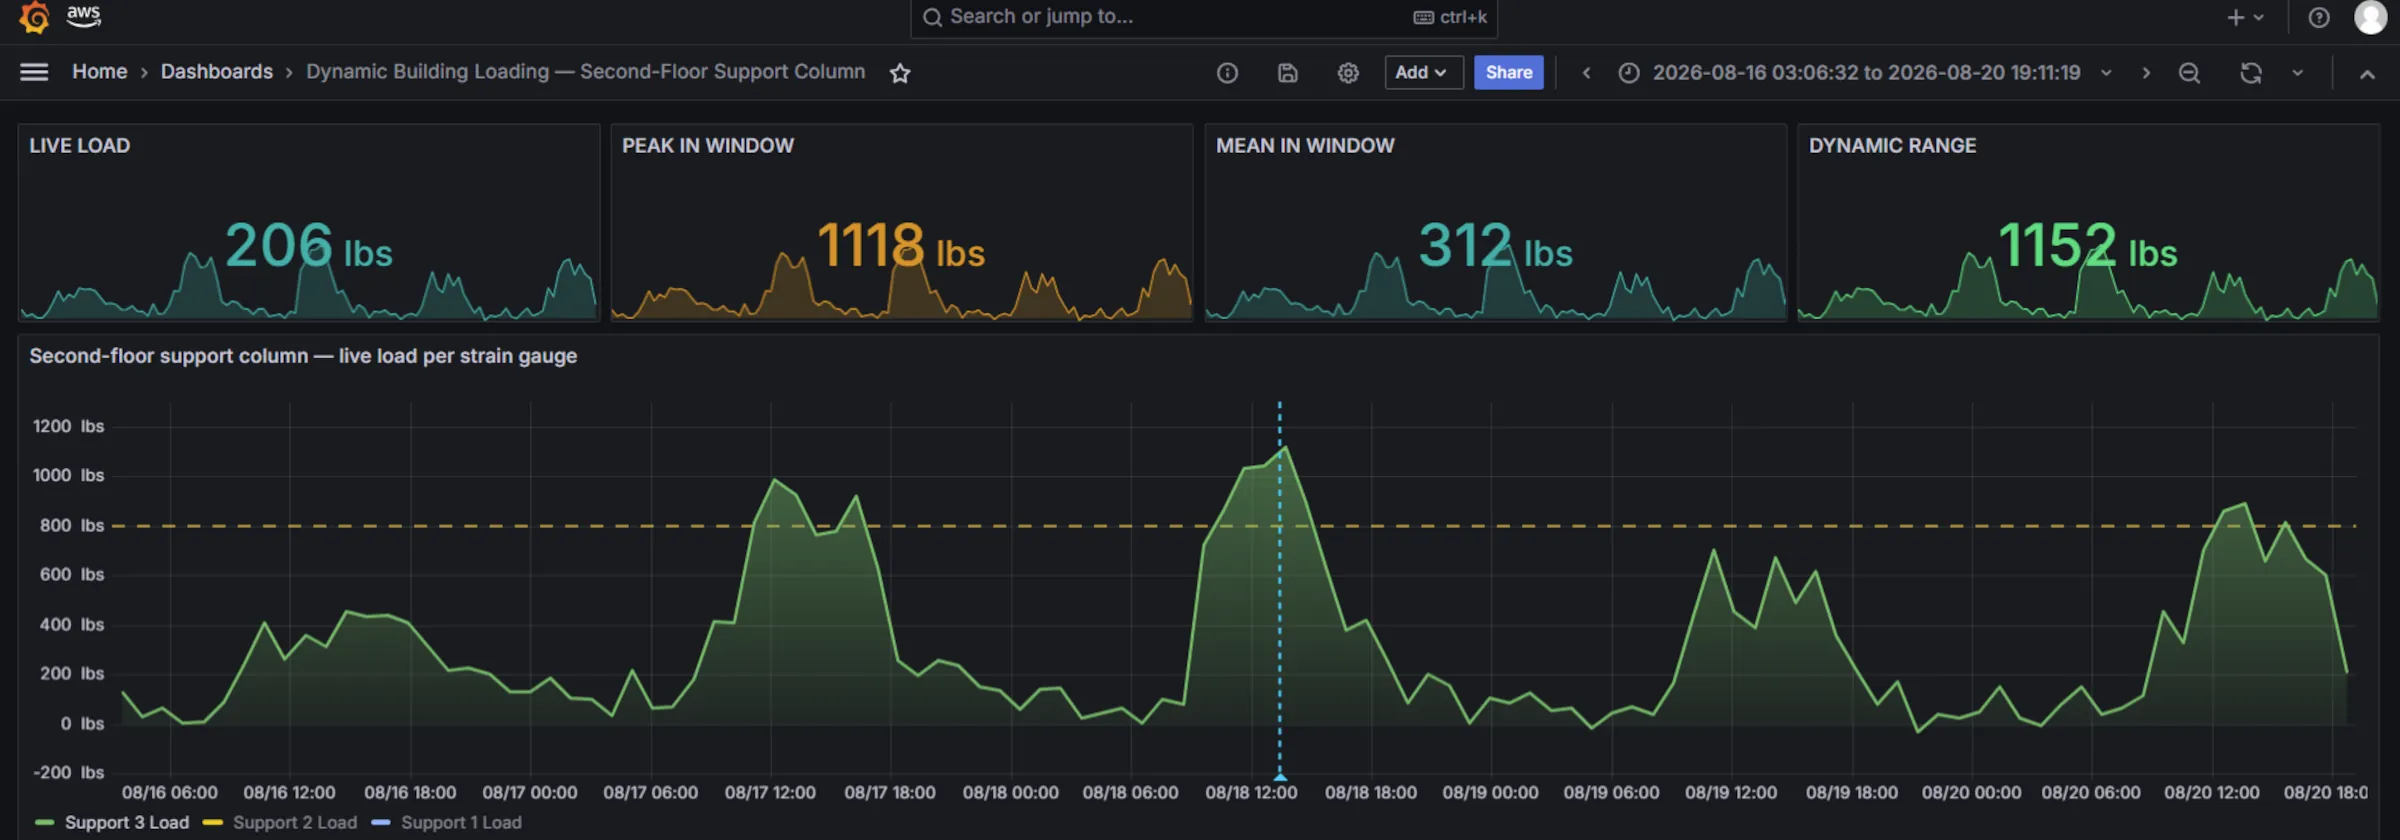Click the 1152 lbs dynamic range value
This screenshot has width=2400, height=840.
coord(2087,246)
